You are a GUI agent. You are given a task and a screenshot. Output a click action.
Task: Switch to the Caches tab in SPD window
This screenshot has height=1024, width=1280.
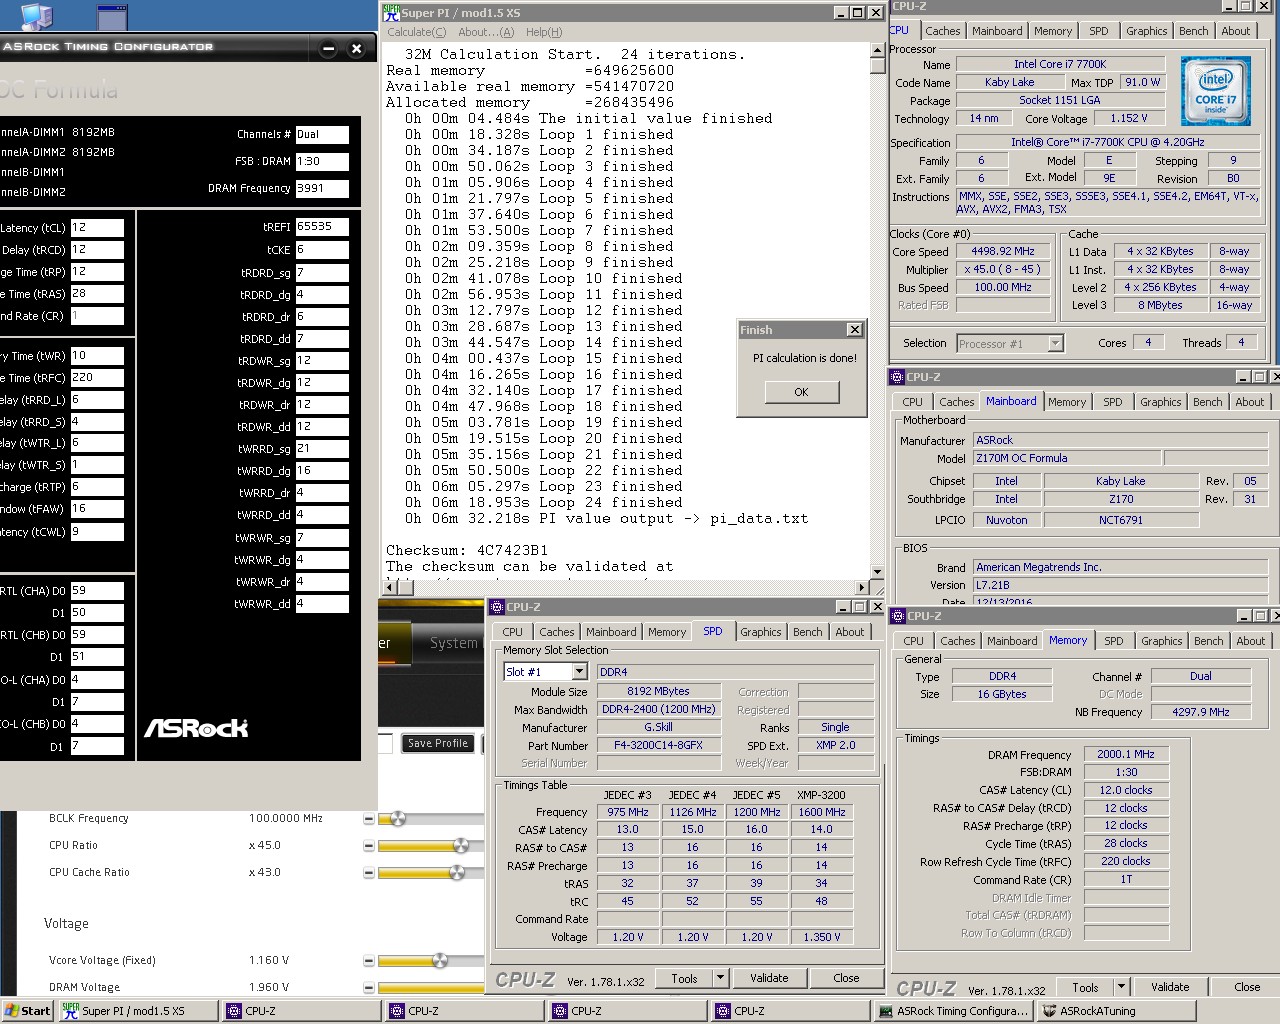[556, 632]
